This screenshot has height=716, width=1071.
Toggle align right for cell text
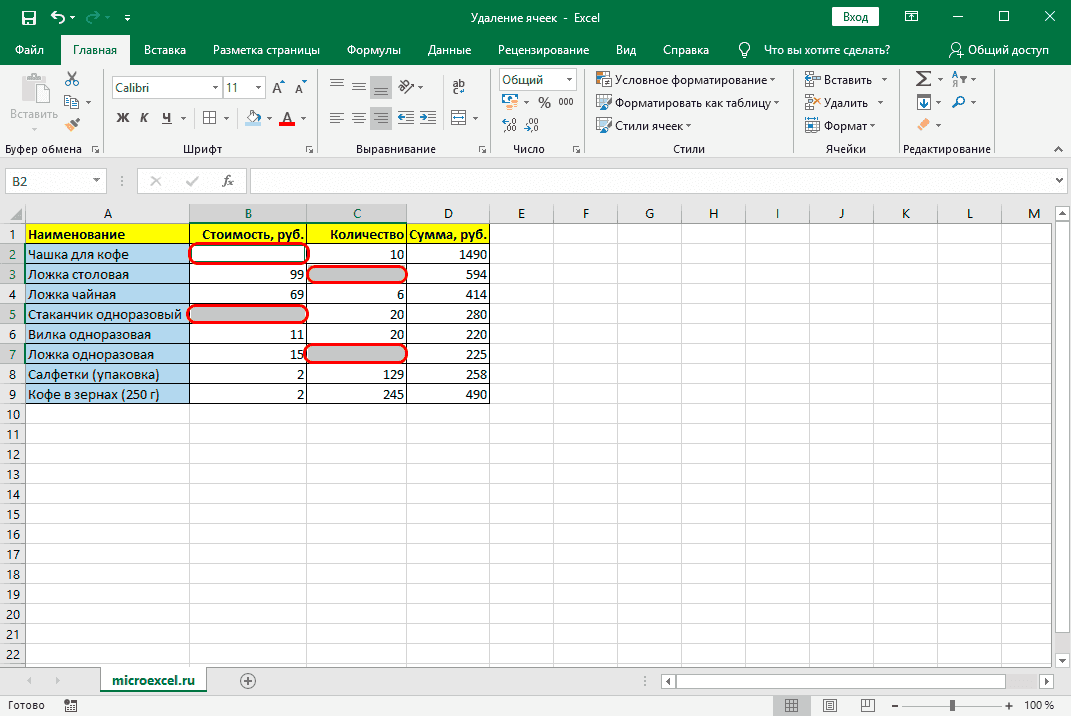click(x=381, y=118)
